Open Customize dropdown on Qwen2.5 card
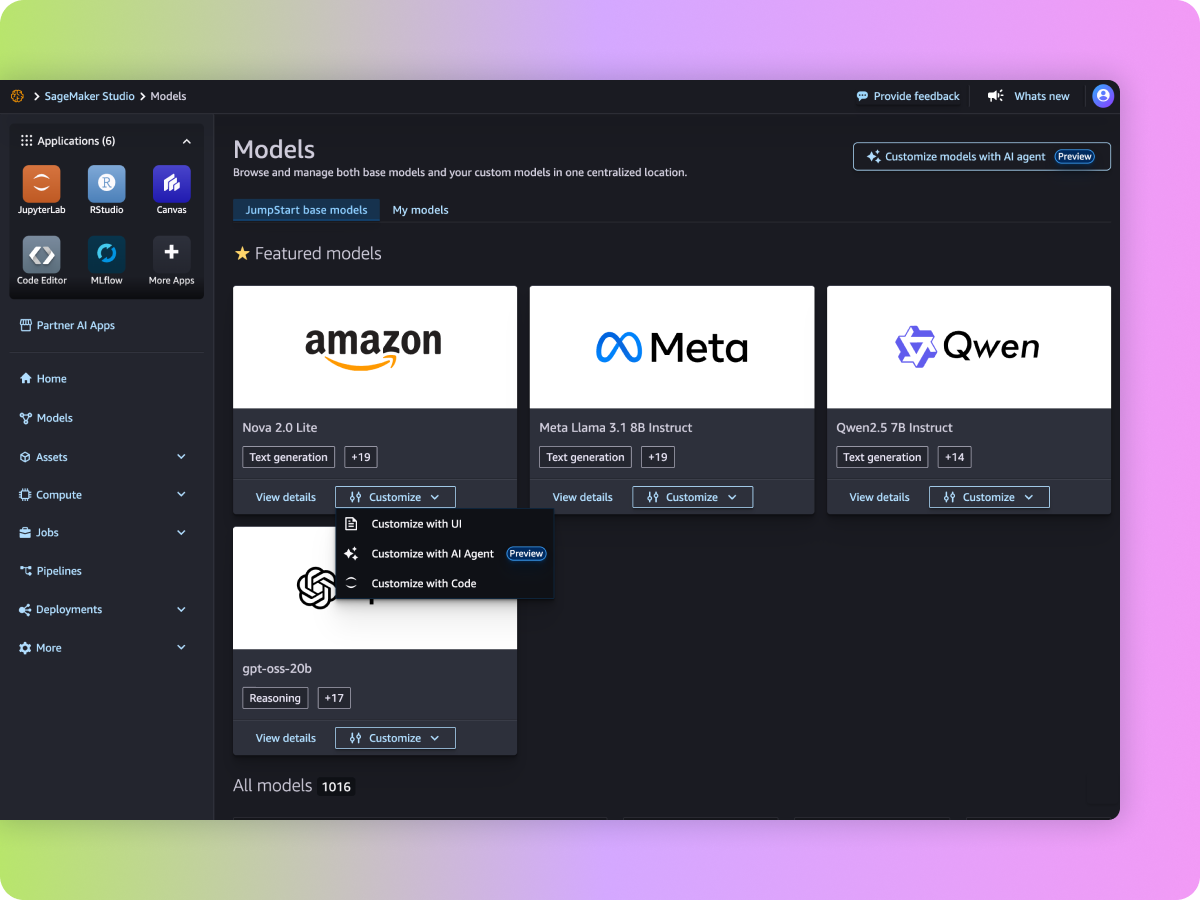 coord(988,497)
